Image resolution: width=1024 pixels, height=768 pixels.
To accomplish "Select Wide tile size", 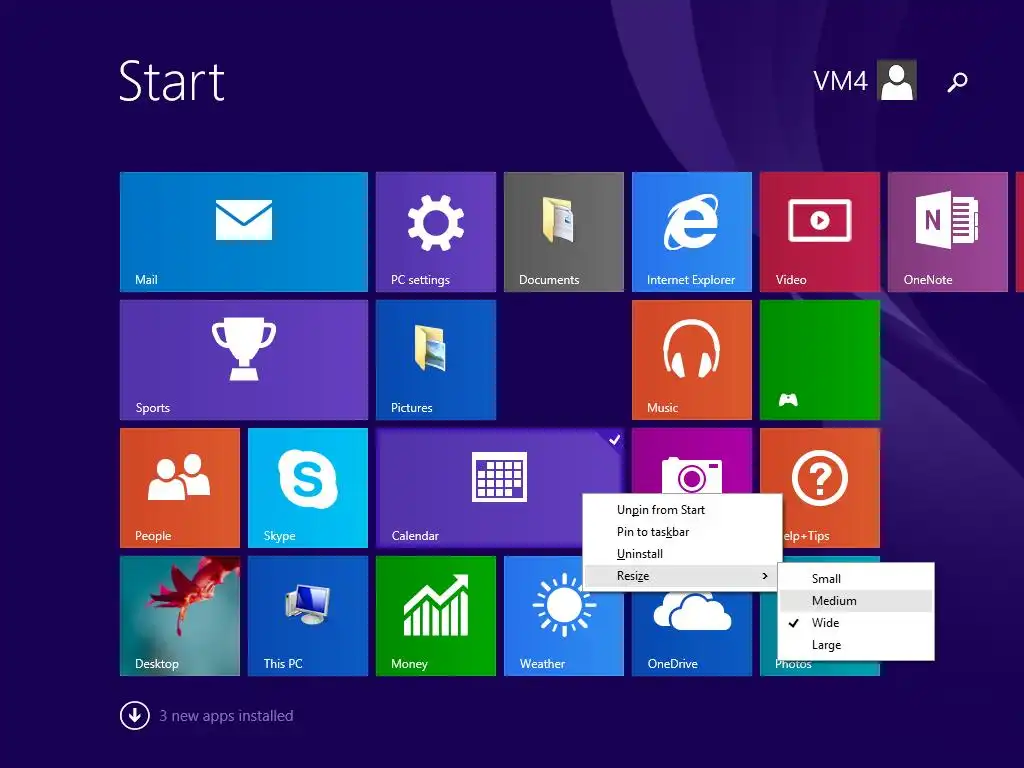I will (x=856, y=623).
